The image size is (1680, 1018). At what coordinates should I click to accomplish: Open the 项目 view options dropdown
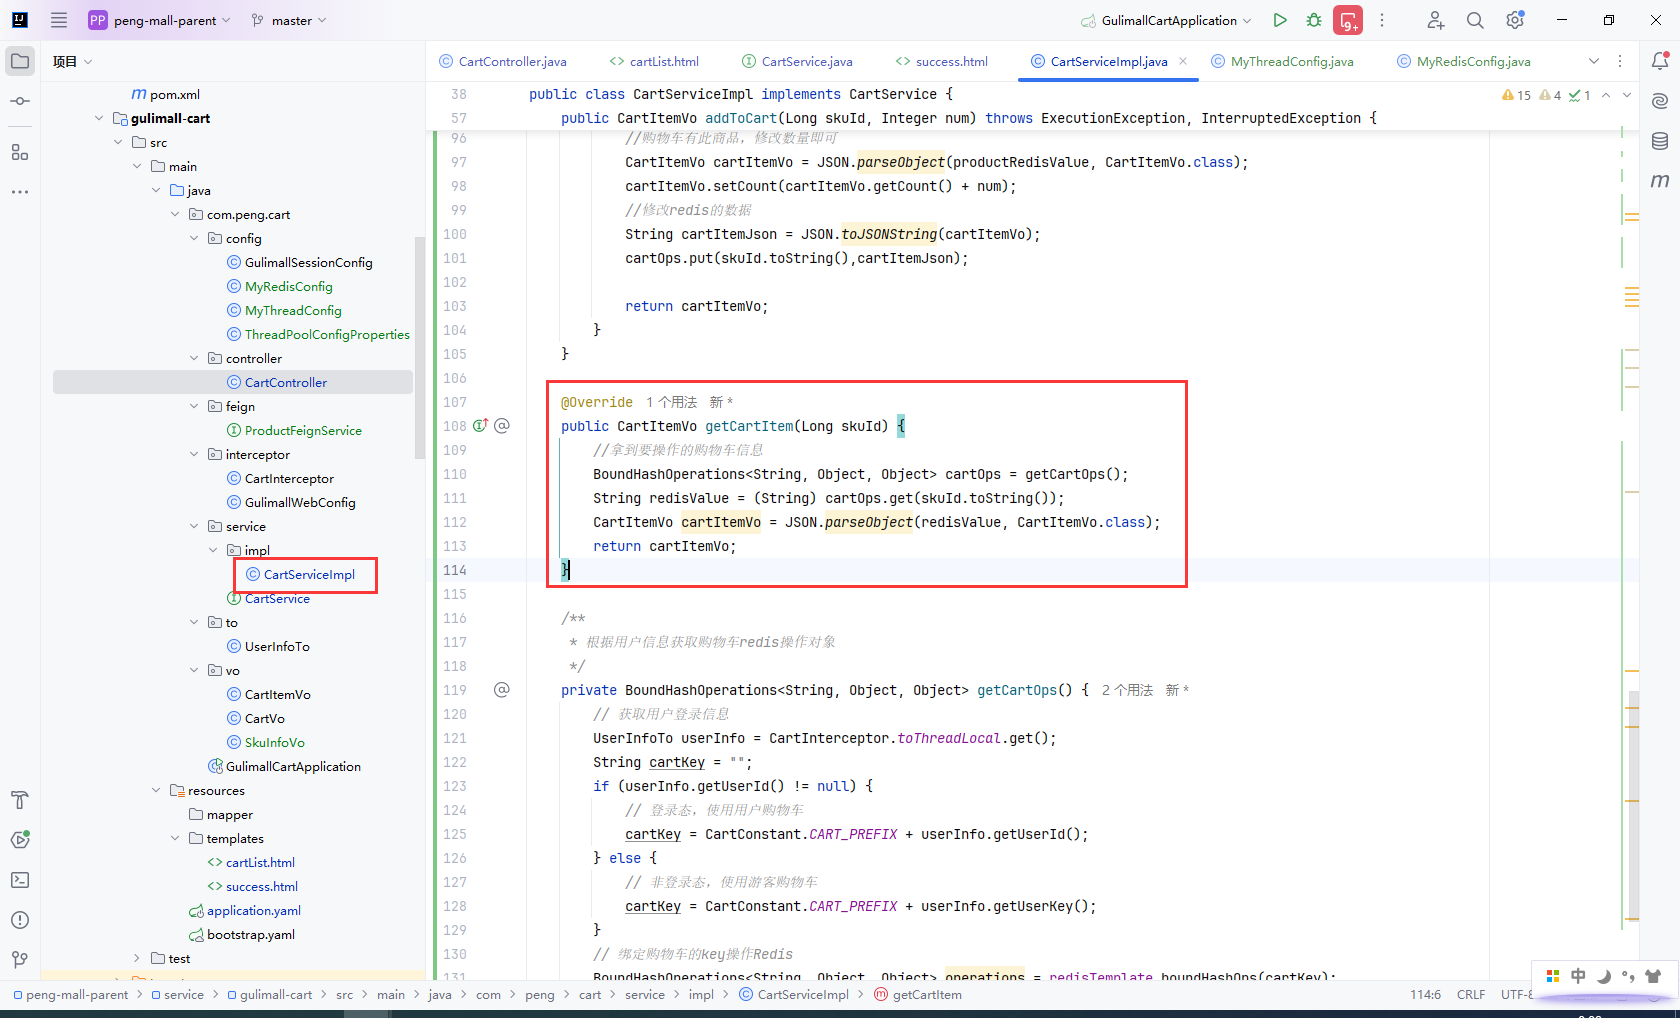click(72, 61)
